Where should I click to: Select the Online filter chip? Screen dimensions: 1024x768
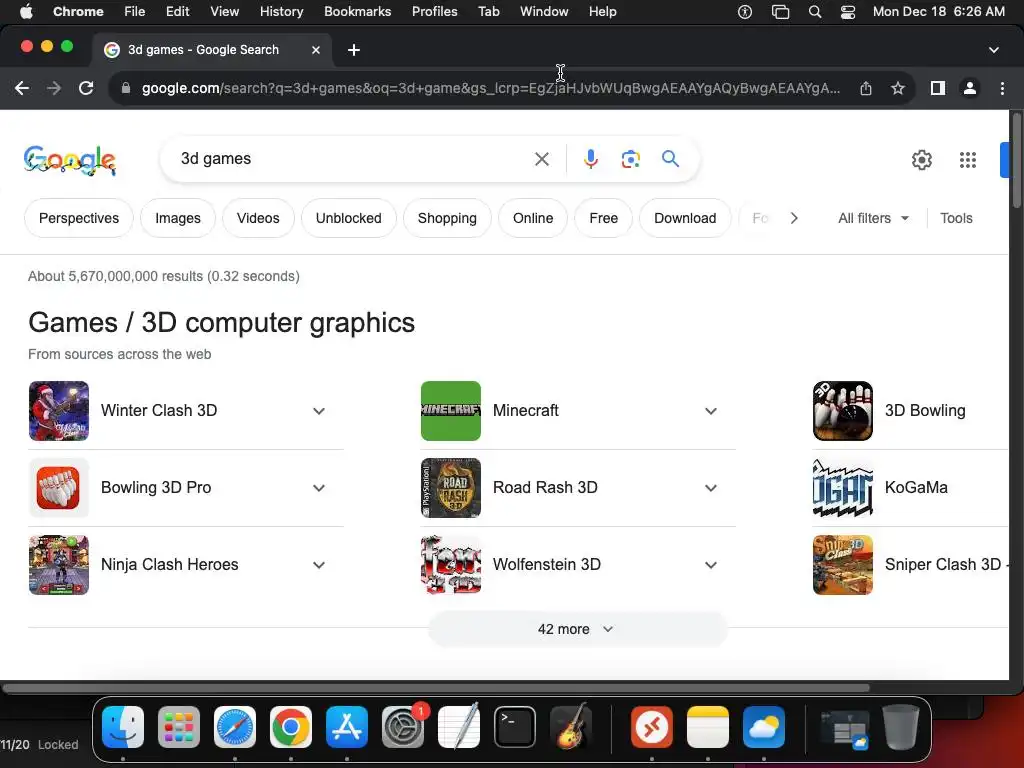pos(533,218)
